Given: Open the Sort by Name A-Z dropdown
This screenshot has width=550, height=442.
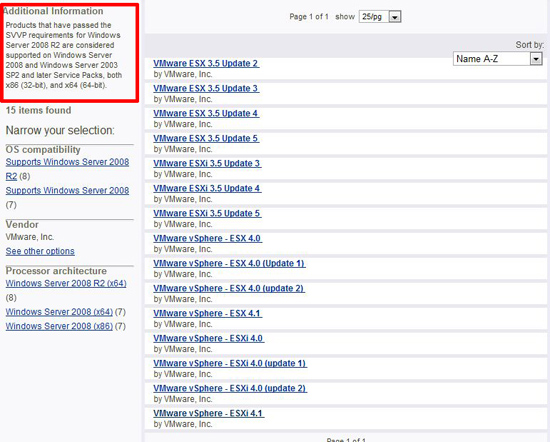Looking at the screenshot, I should [498, 59].
